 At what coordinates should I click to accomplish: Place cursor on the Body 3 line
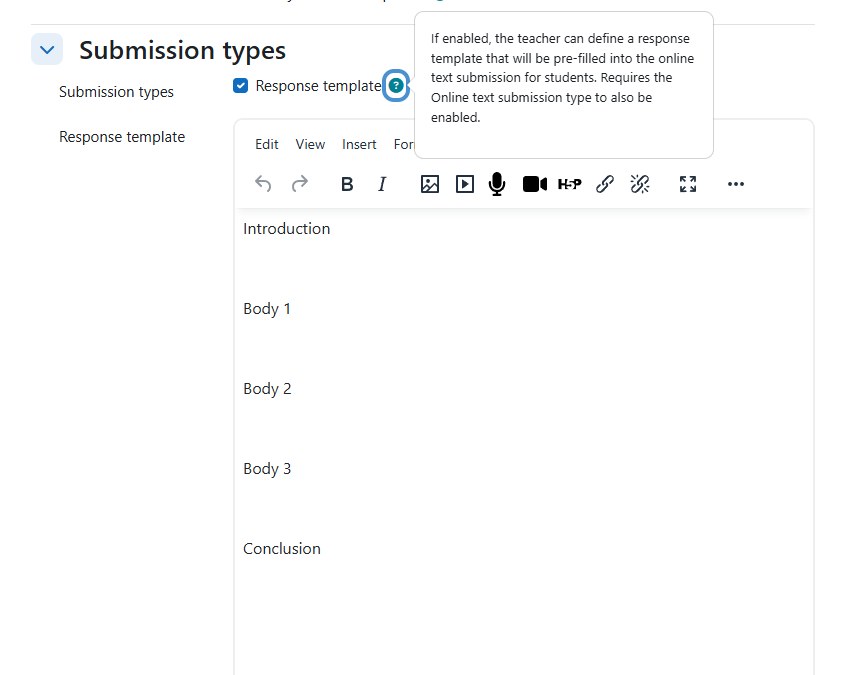(267, 469)
